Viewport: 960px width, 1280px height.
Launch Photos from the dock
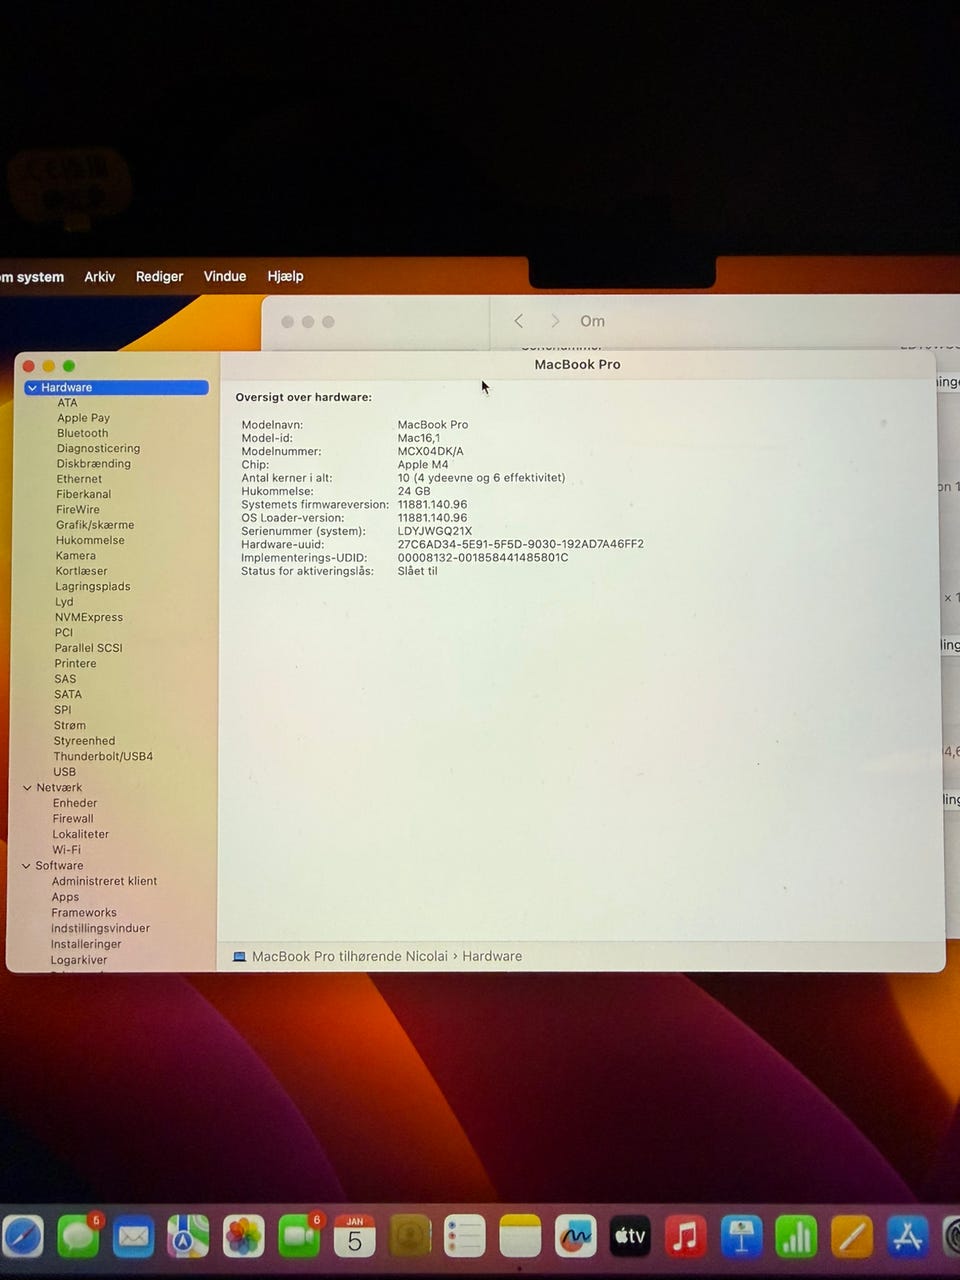243,1237
